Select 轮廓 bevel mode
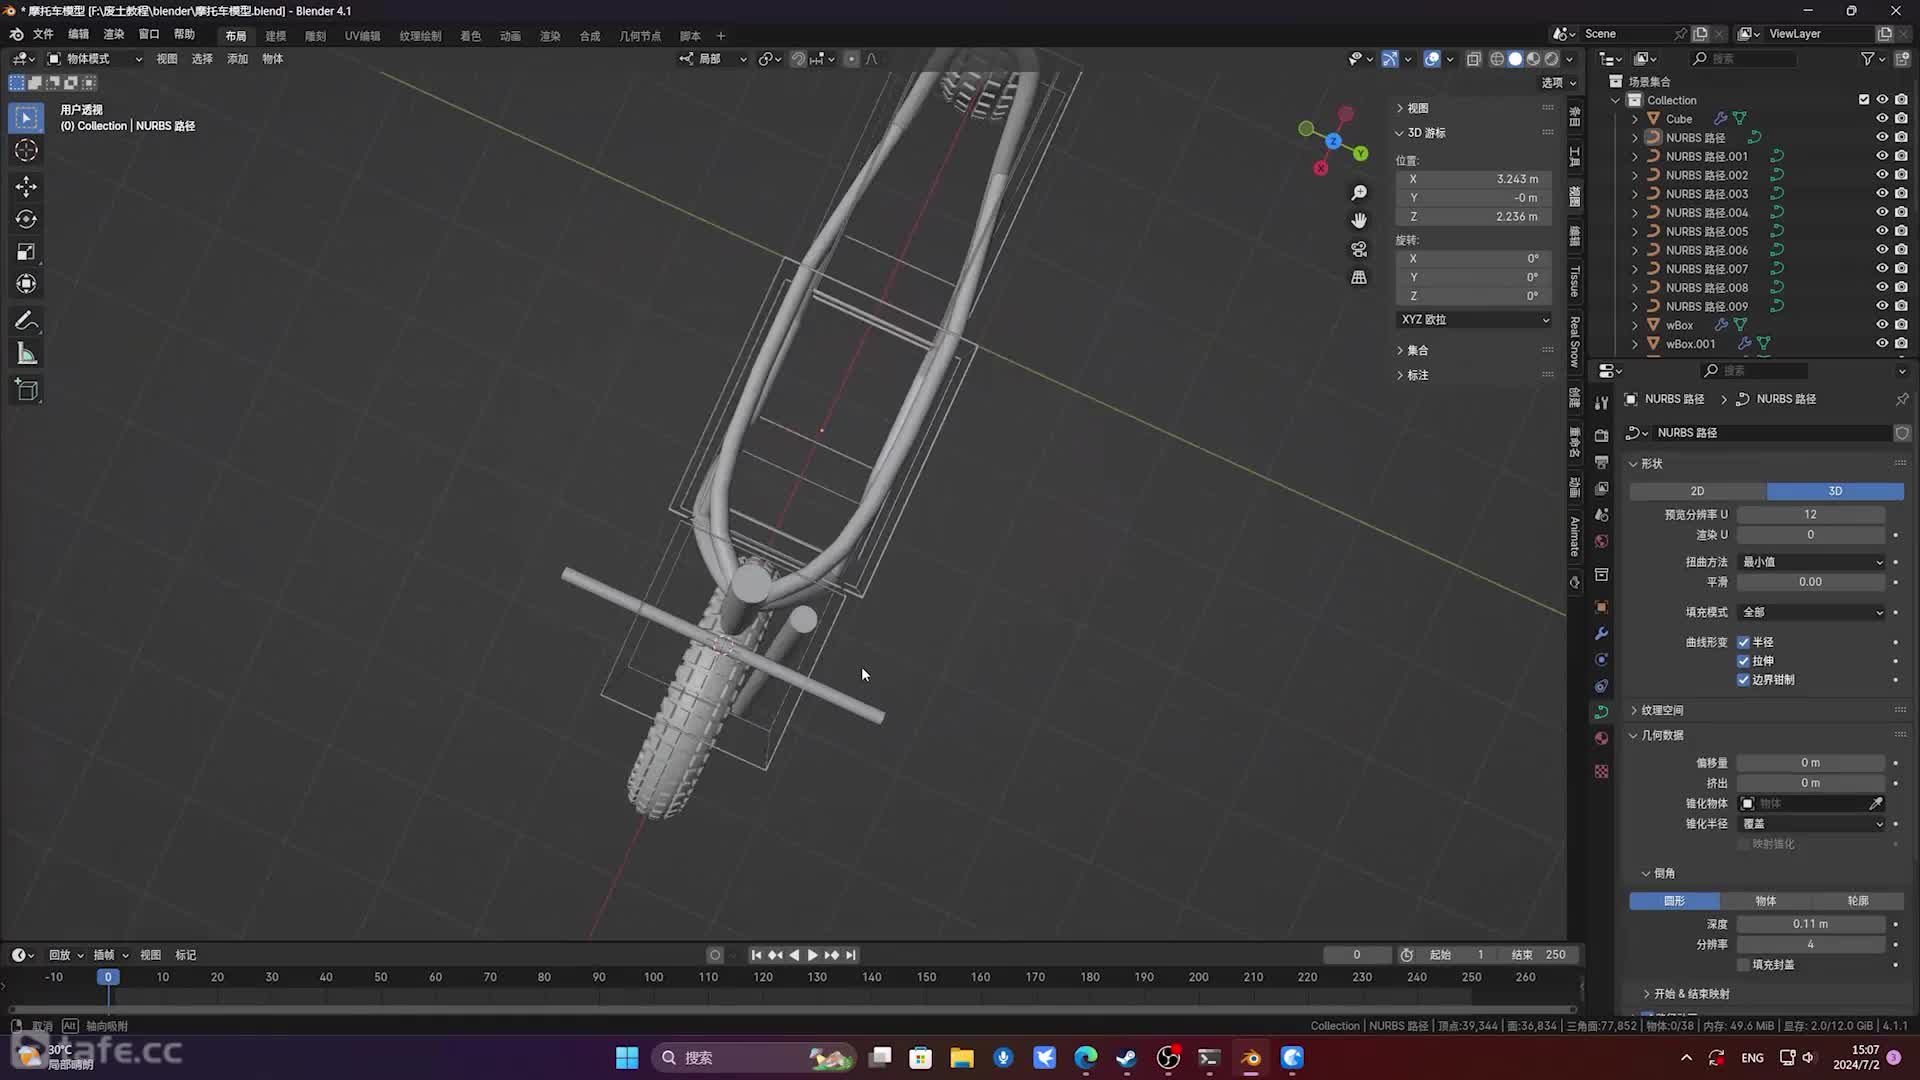 [1858, 901]
